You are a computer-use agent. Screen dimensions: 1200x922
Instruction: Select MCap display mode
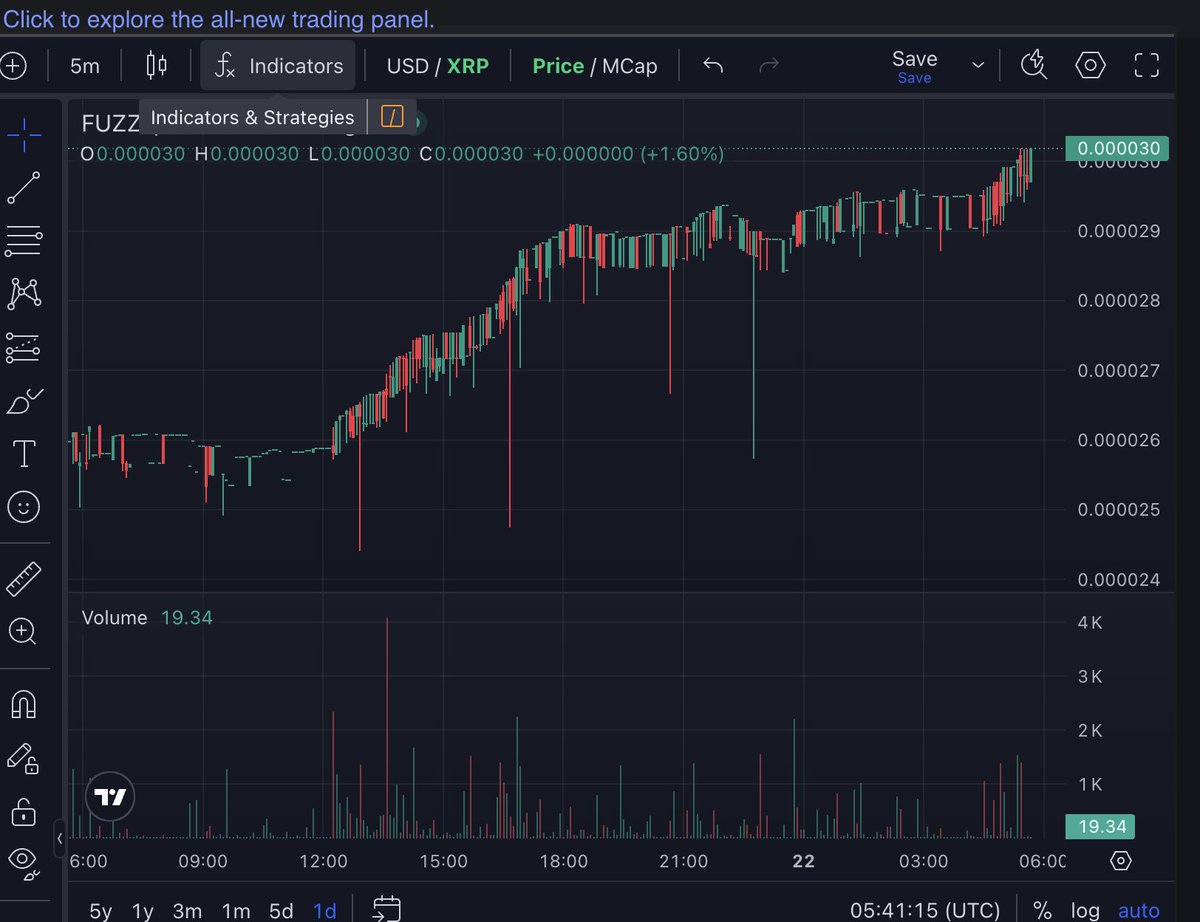click(x=630, y=66)
